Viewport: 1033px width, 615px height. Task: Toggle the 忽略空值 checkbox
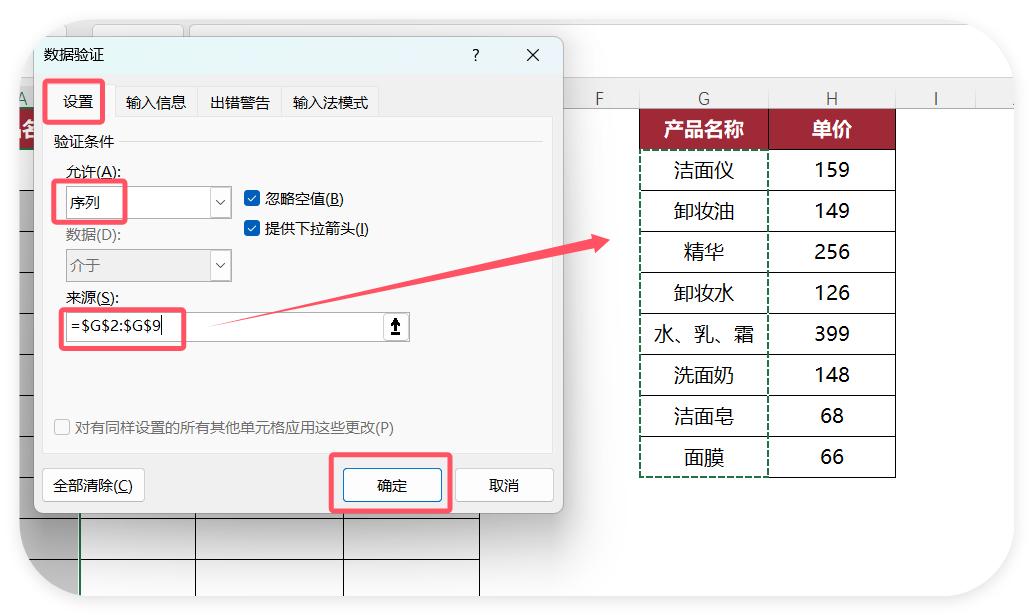click(252, 198)
